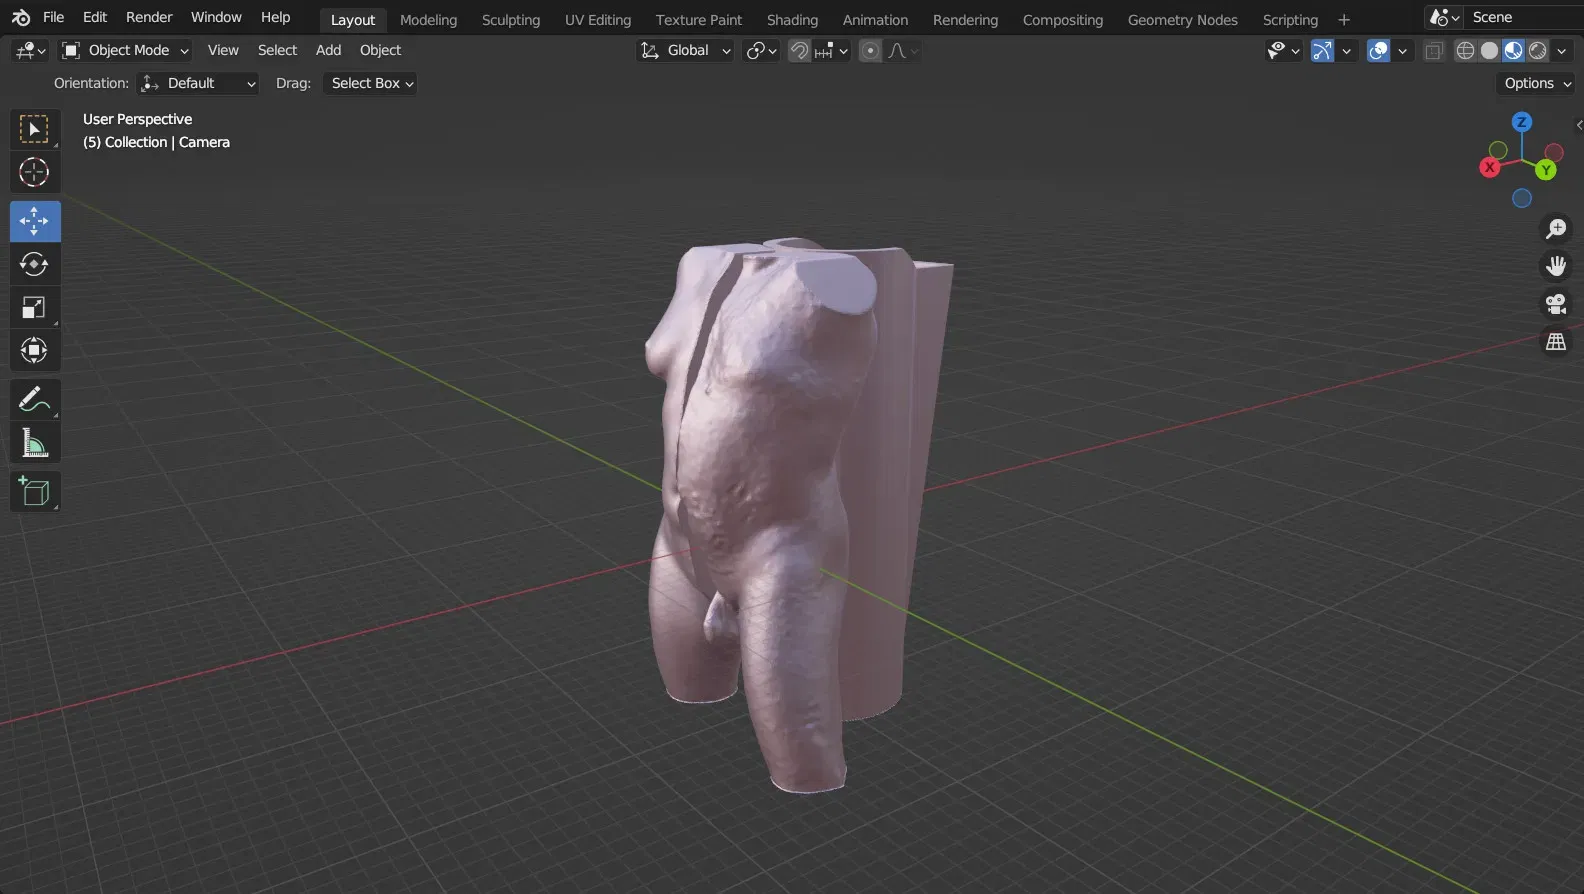Open the gizmo options dropdown arrow
This screenshot has width=1584, height=894.
1346,51
